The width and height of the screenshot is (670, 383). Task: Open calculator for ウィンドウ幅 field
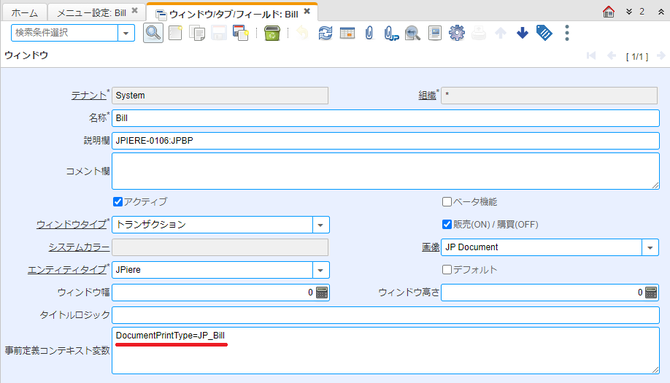coord(322,292)
